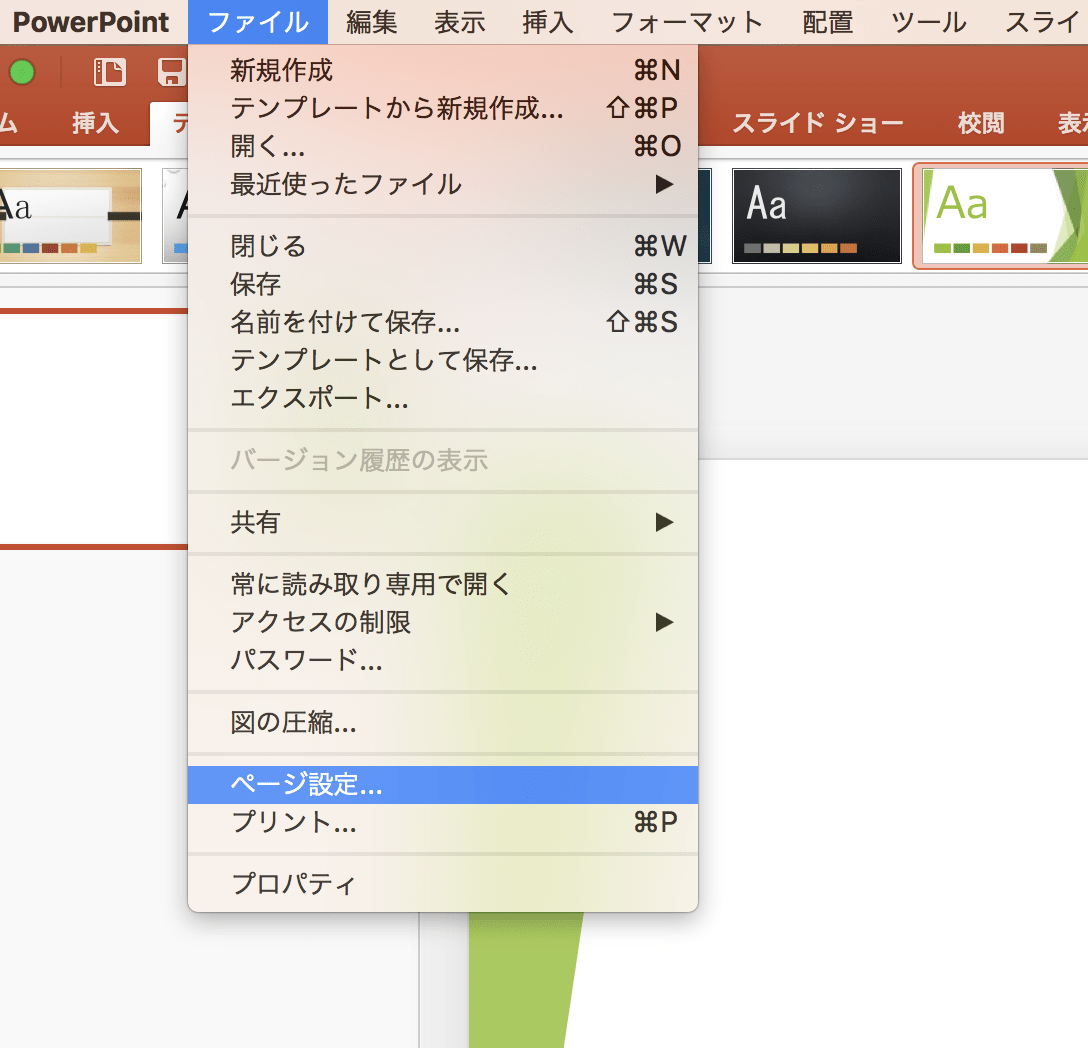Open the 編集 menu

372,22
